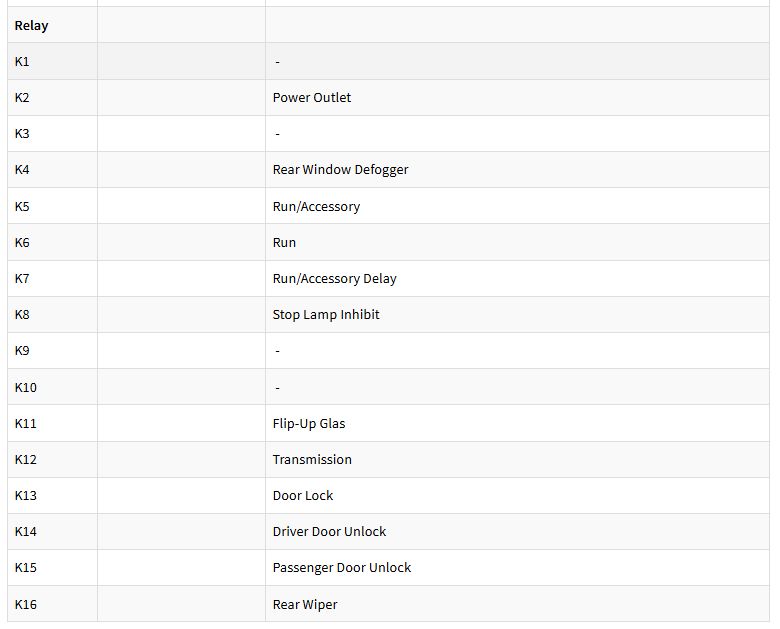Click the Power Outlet text

tap(311, 97)
